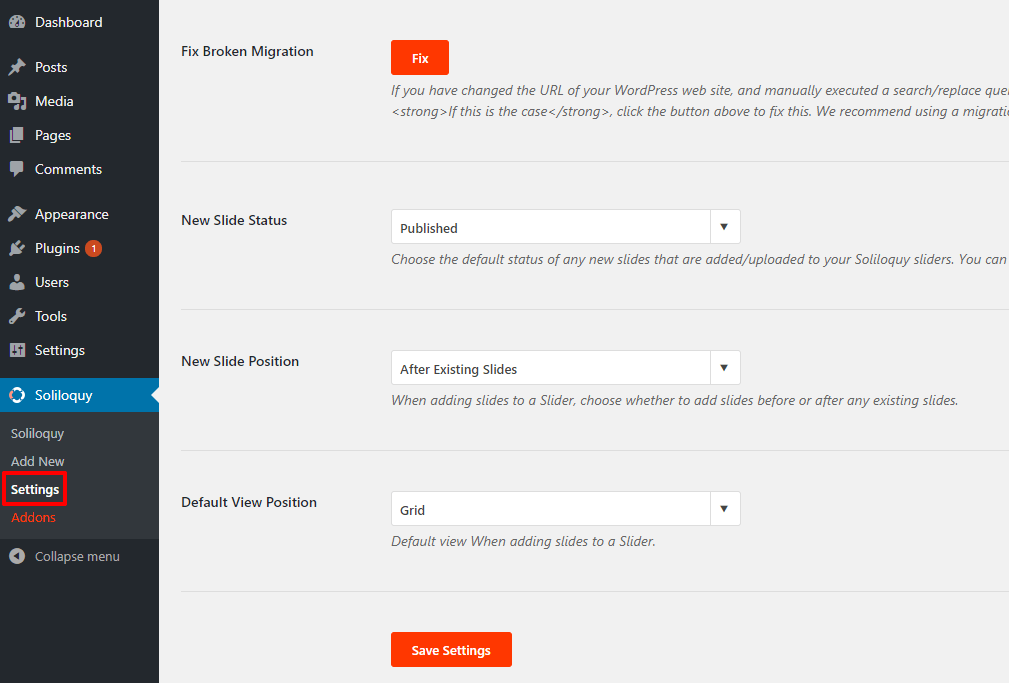1009x683 pixels.
Task: Click the Pages icon in sidebar
Action: coord(17,135)
